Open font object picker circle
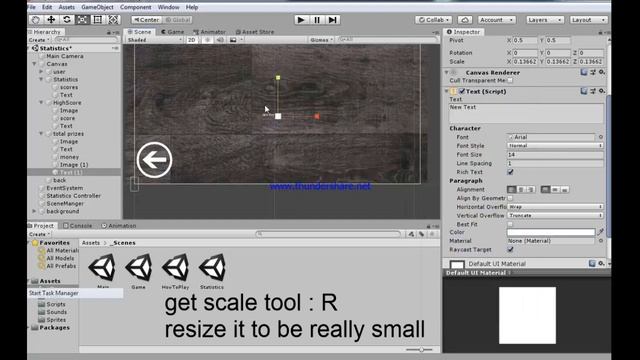 pyautogui.click(x=601, y=137)
